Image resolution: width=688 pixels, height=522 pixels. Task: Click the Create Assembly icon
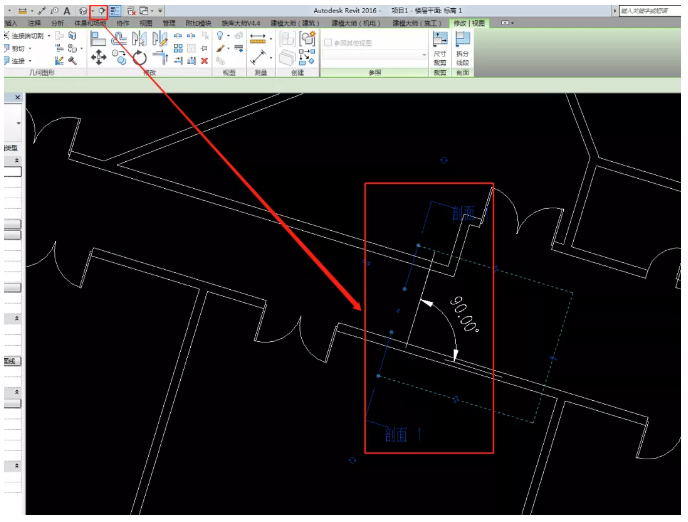(287, 39)
